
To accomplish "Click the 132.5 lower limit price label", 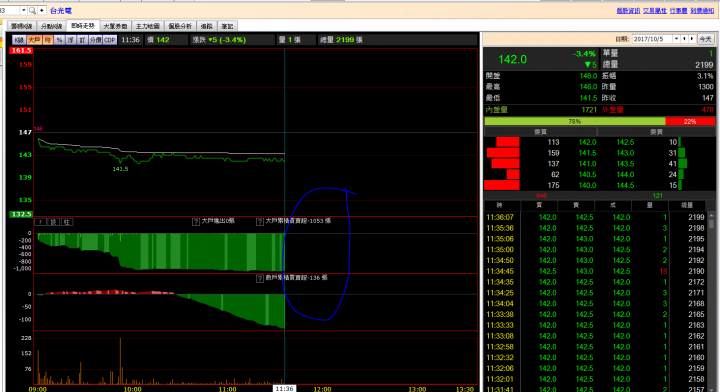I will click(21, 214).
